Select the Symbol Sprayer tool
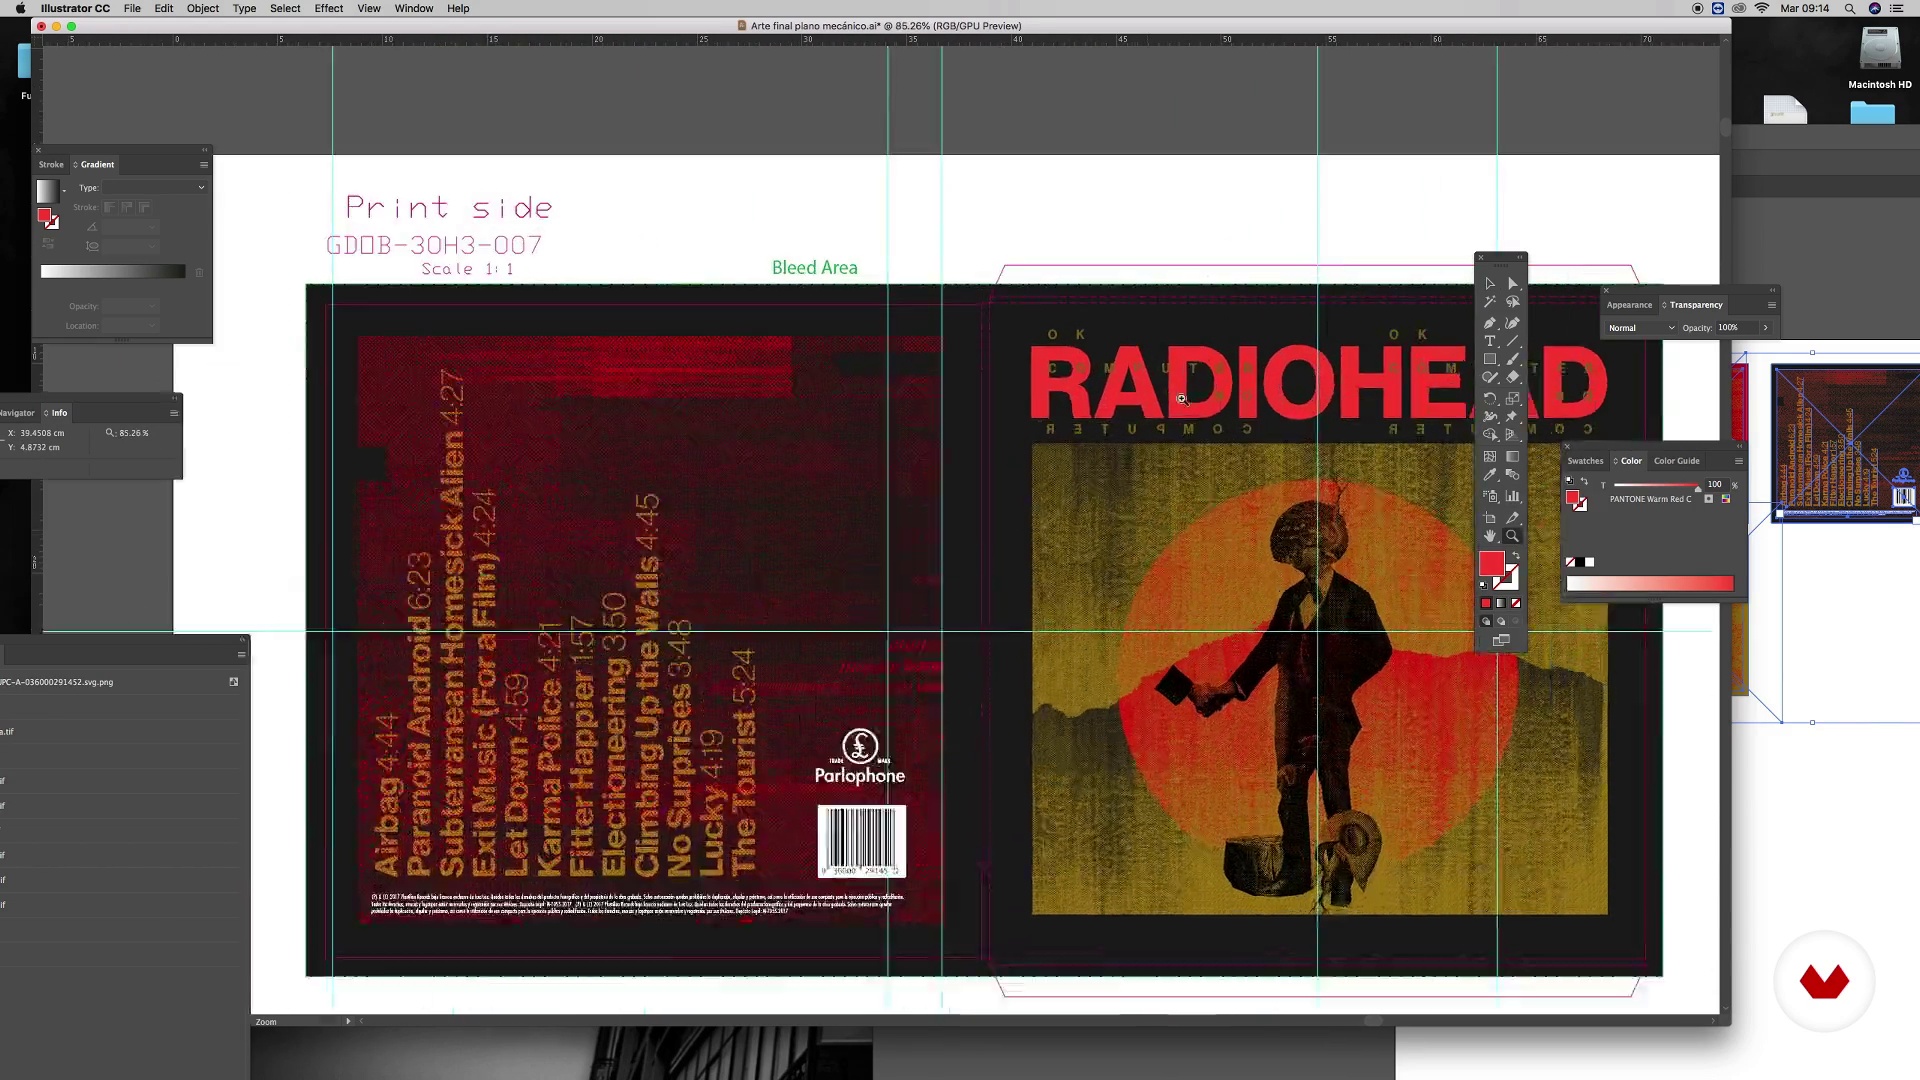Screen dimensions: 1920x1080 click(1490, 496)
